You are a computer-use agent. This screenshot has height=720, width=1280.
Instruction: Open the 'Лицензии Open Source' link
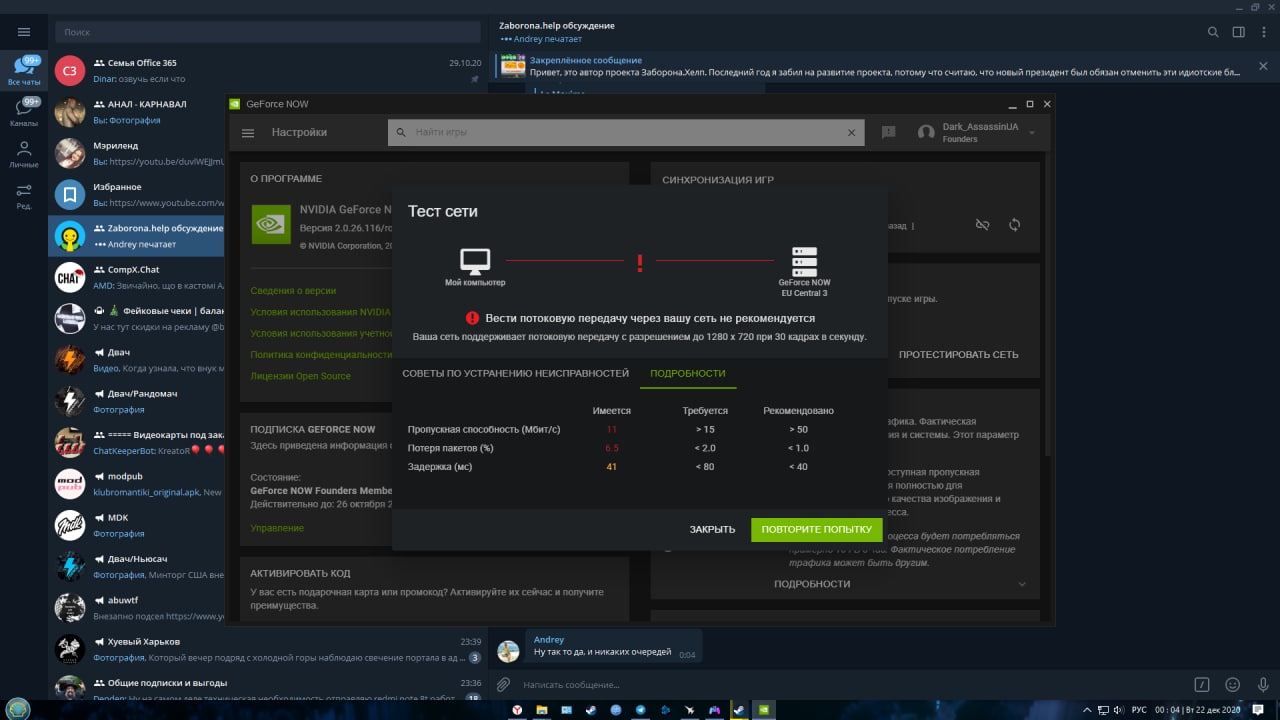tap(301, 376)
